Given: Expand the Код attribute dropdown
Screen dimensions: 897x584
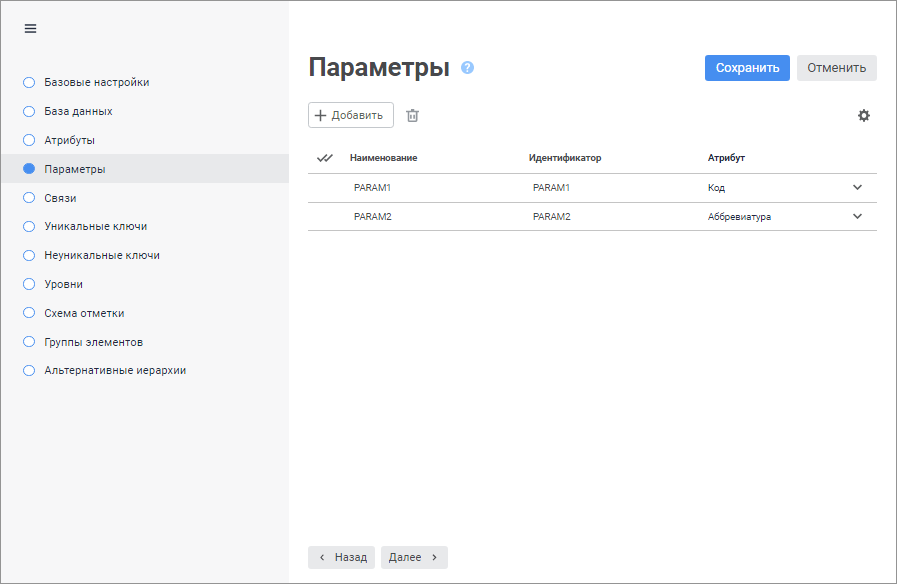Looking at the screenshot, I should [x=857, y=187].
